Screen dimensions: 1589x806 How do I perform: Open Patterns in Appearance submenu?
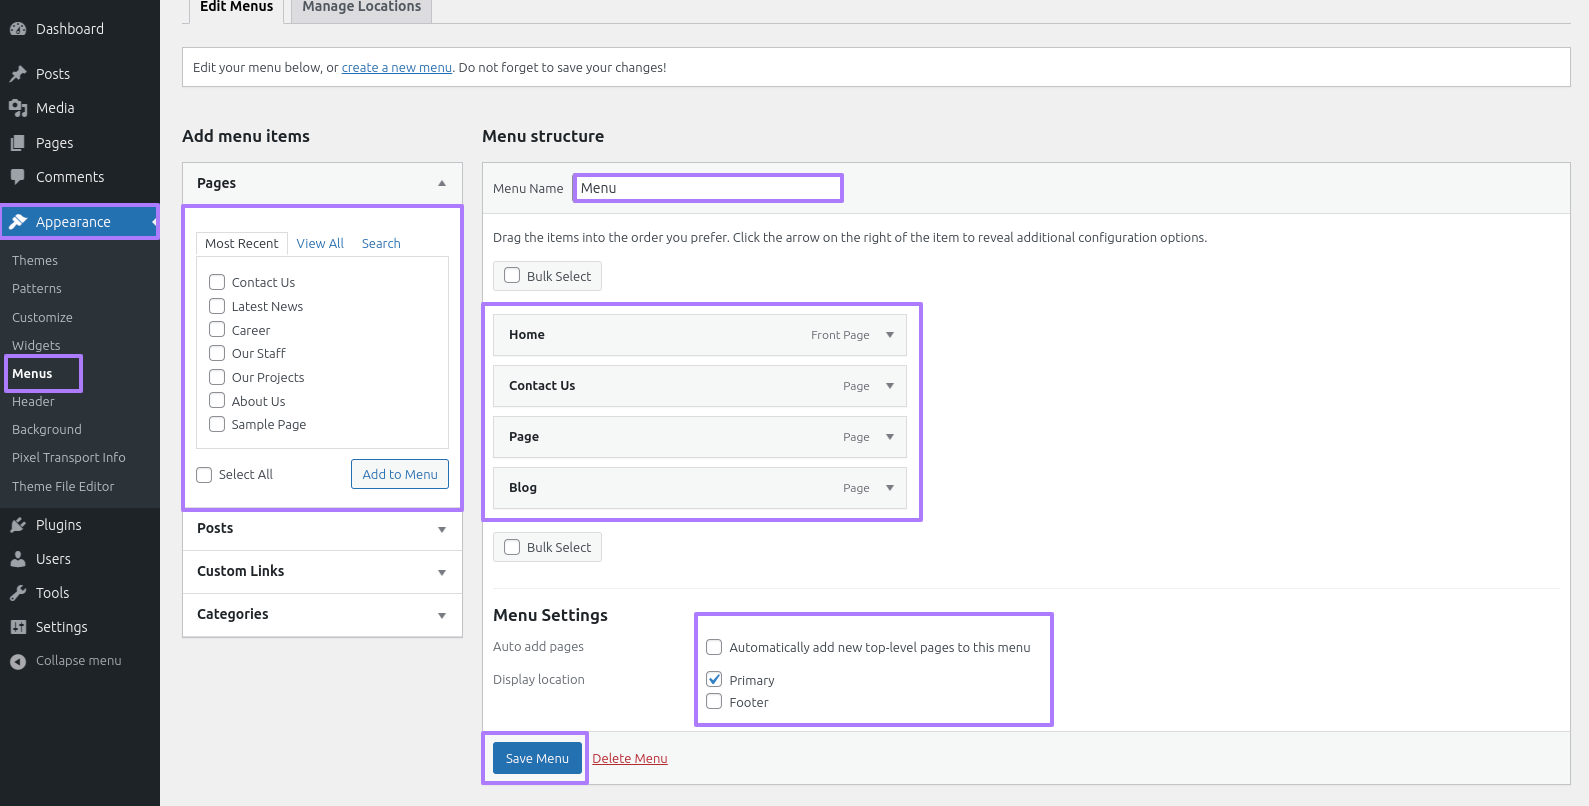tap(37, 289)
